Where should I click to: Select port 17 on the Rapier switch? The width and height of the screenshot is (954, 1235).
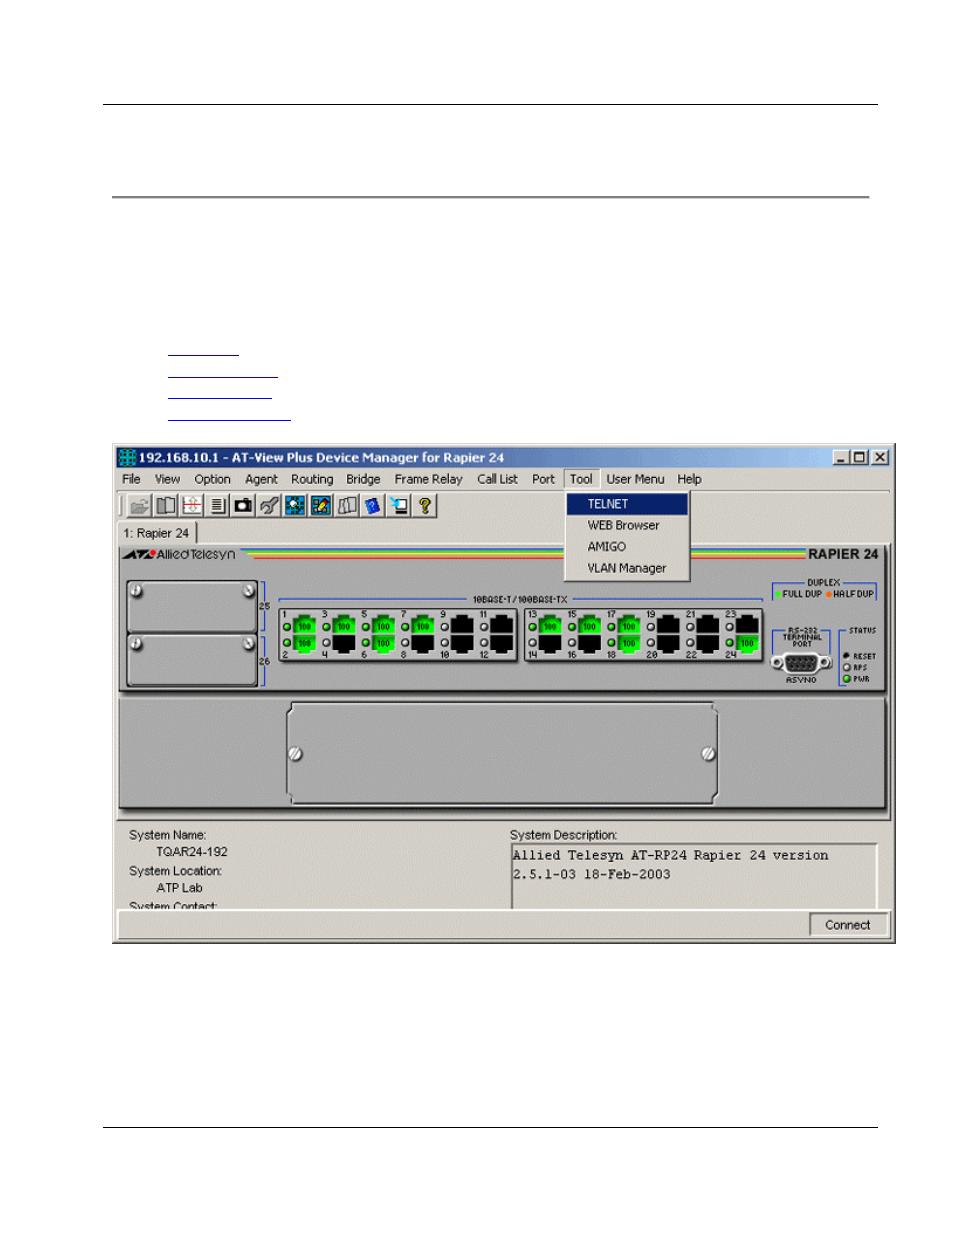629,626
